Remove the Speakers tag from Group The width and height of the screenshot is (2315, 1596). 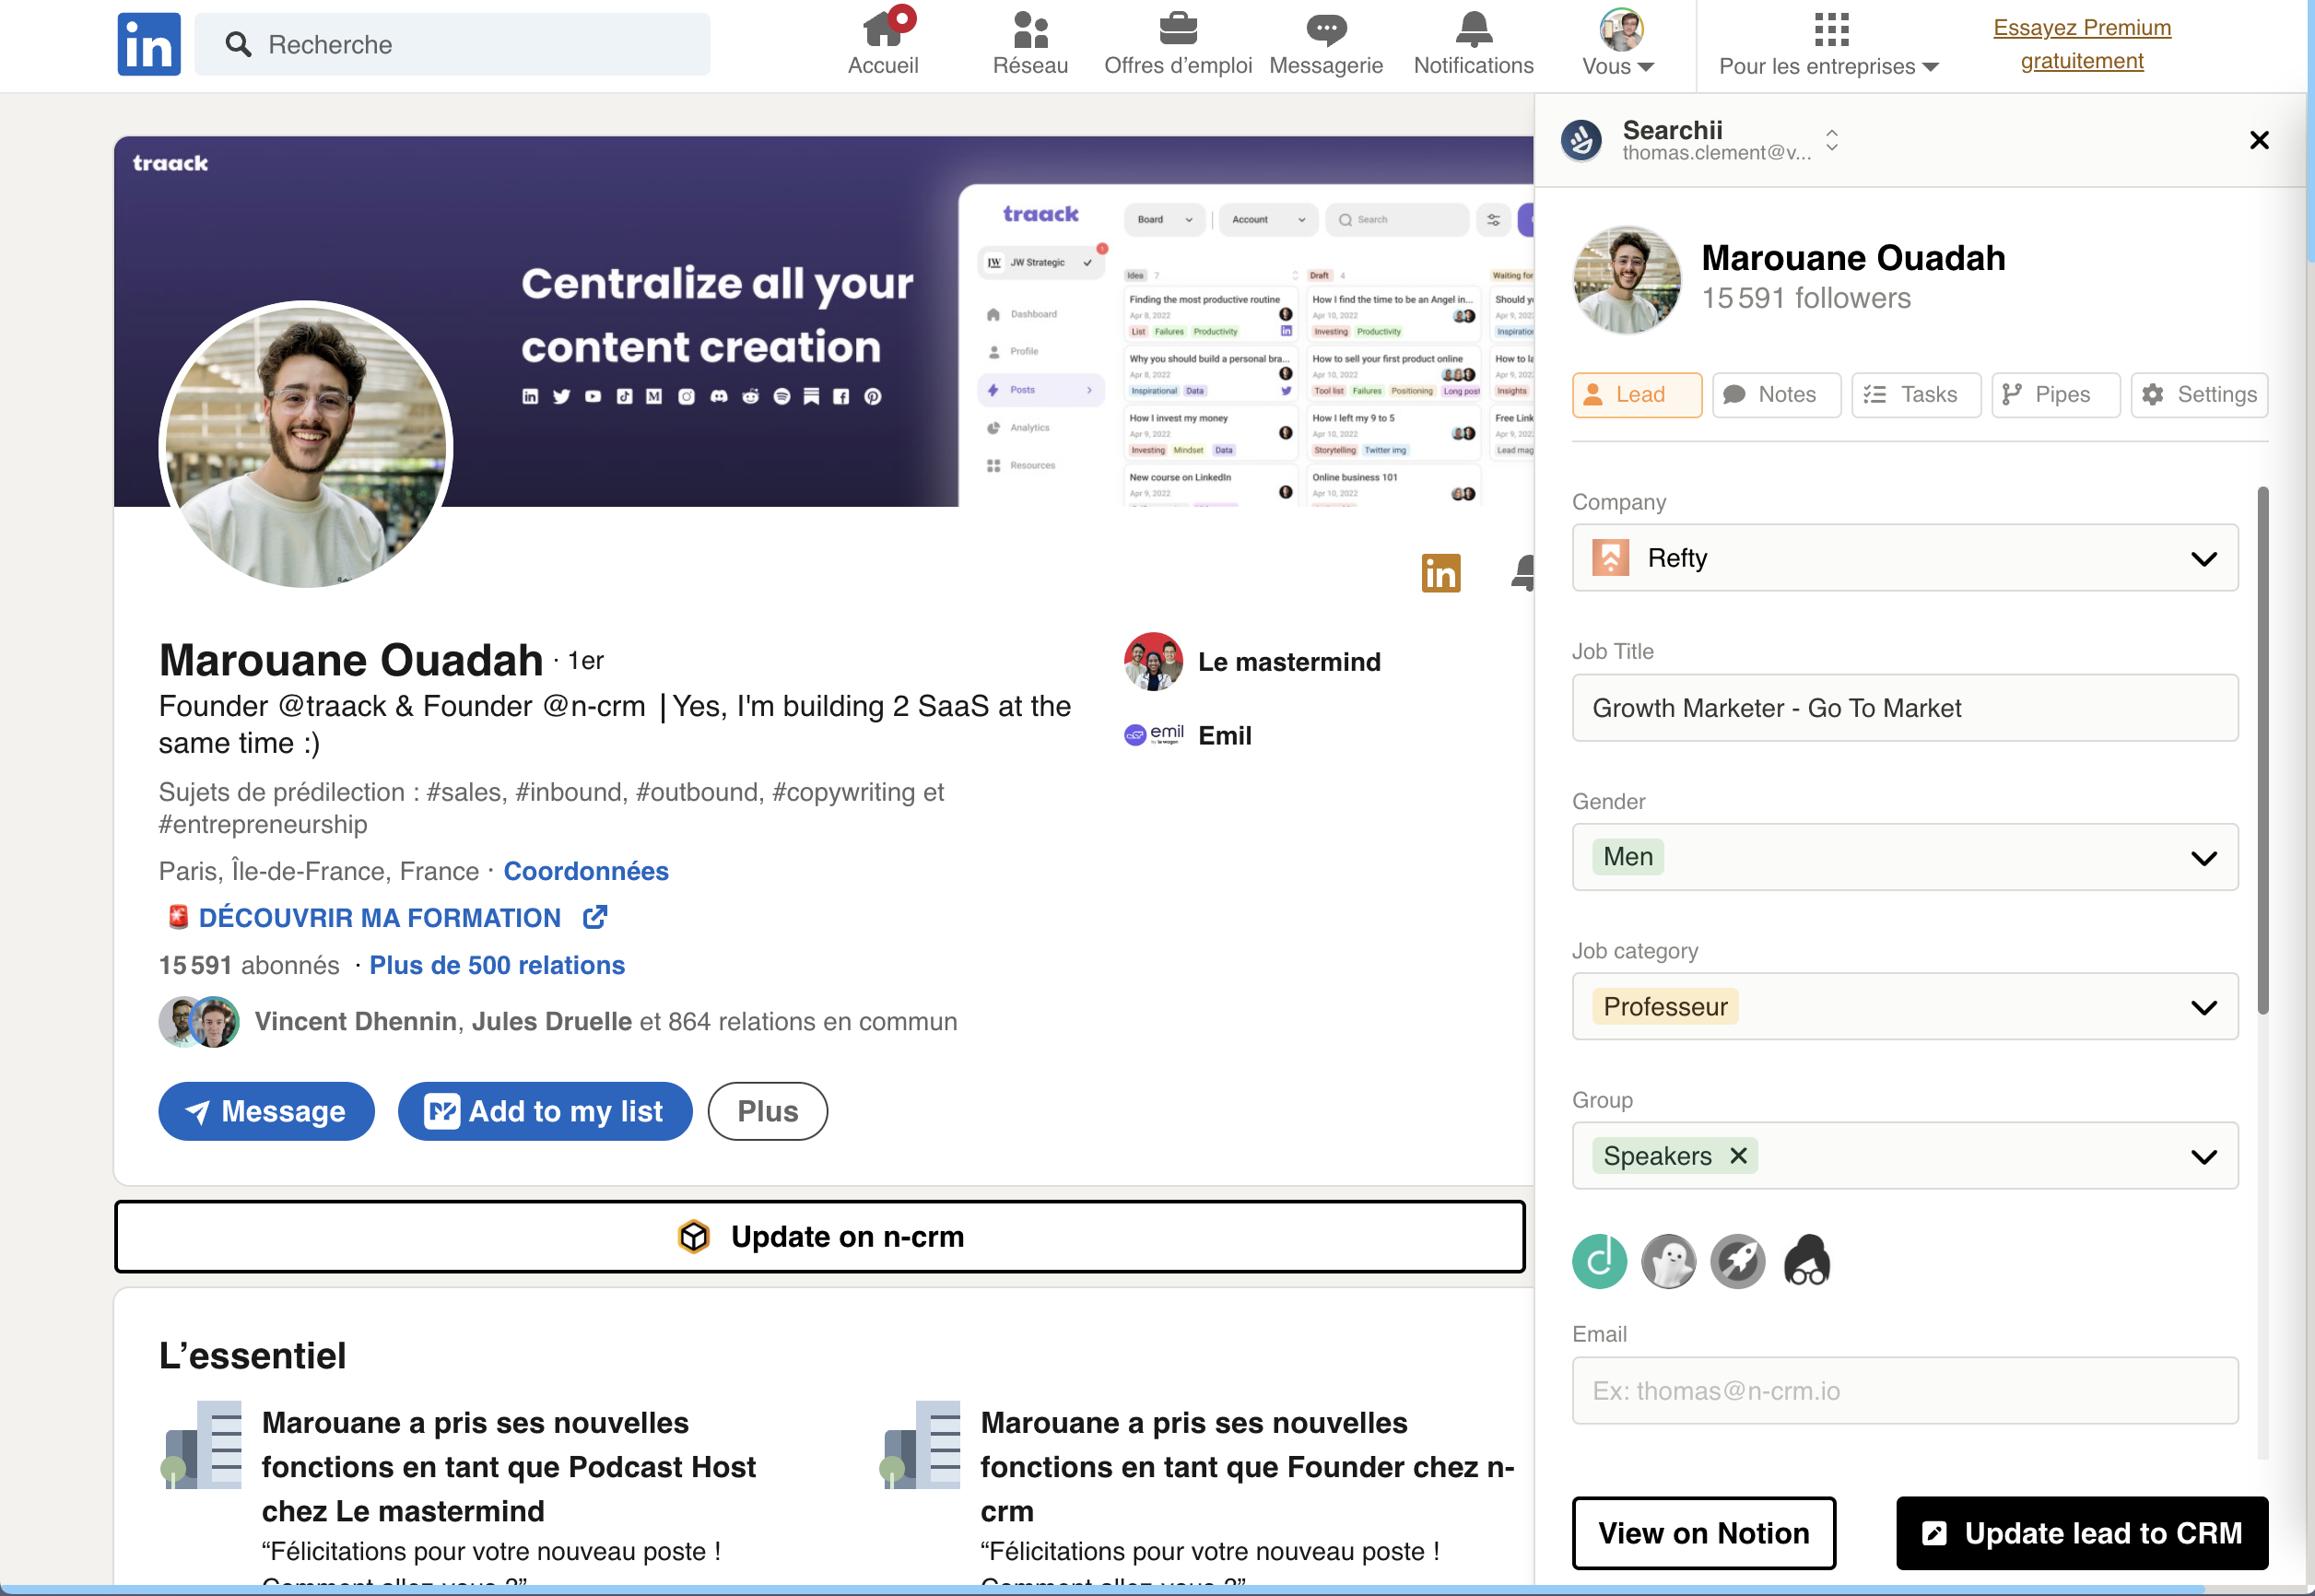[x=1738, y=1156]
